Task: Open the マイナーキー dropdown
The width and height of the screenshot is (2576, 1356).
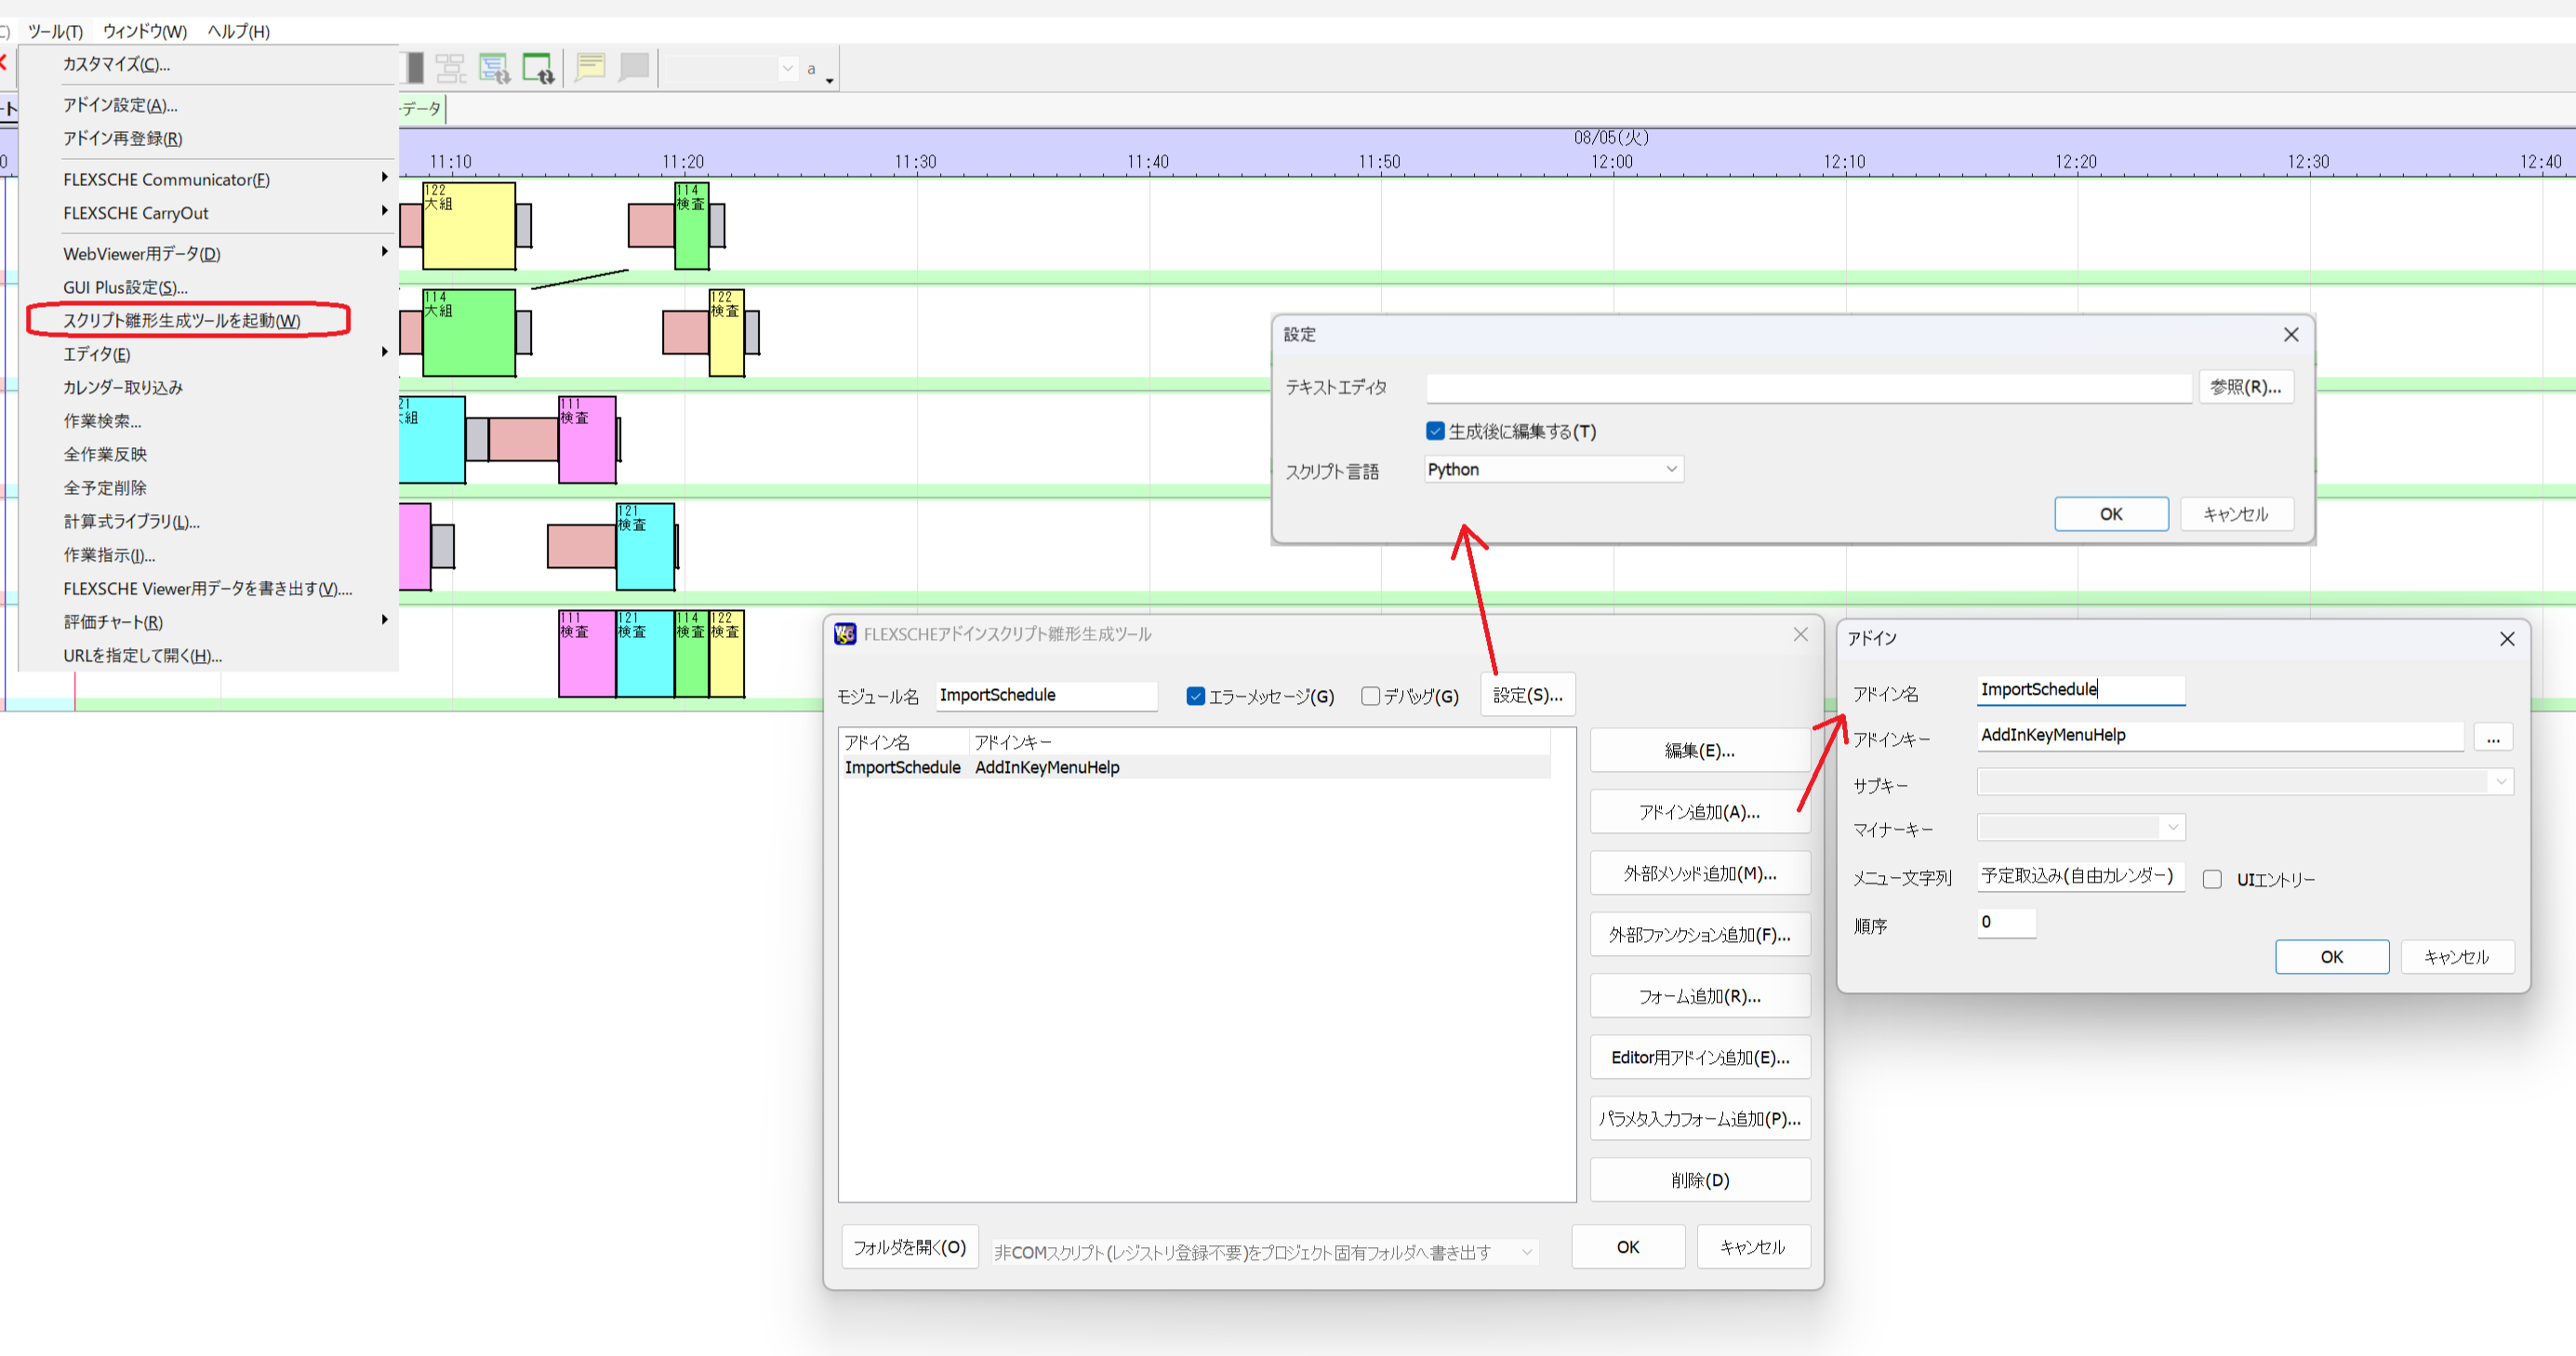Action: click(2081, 827)
